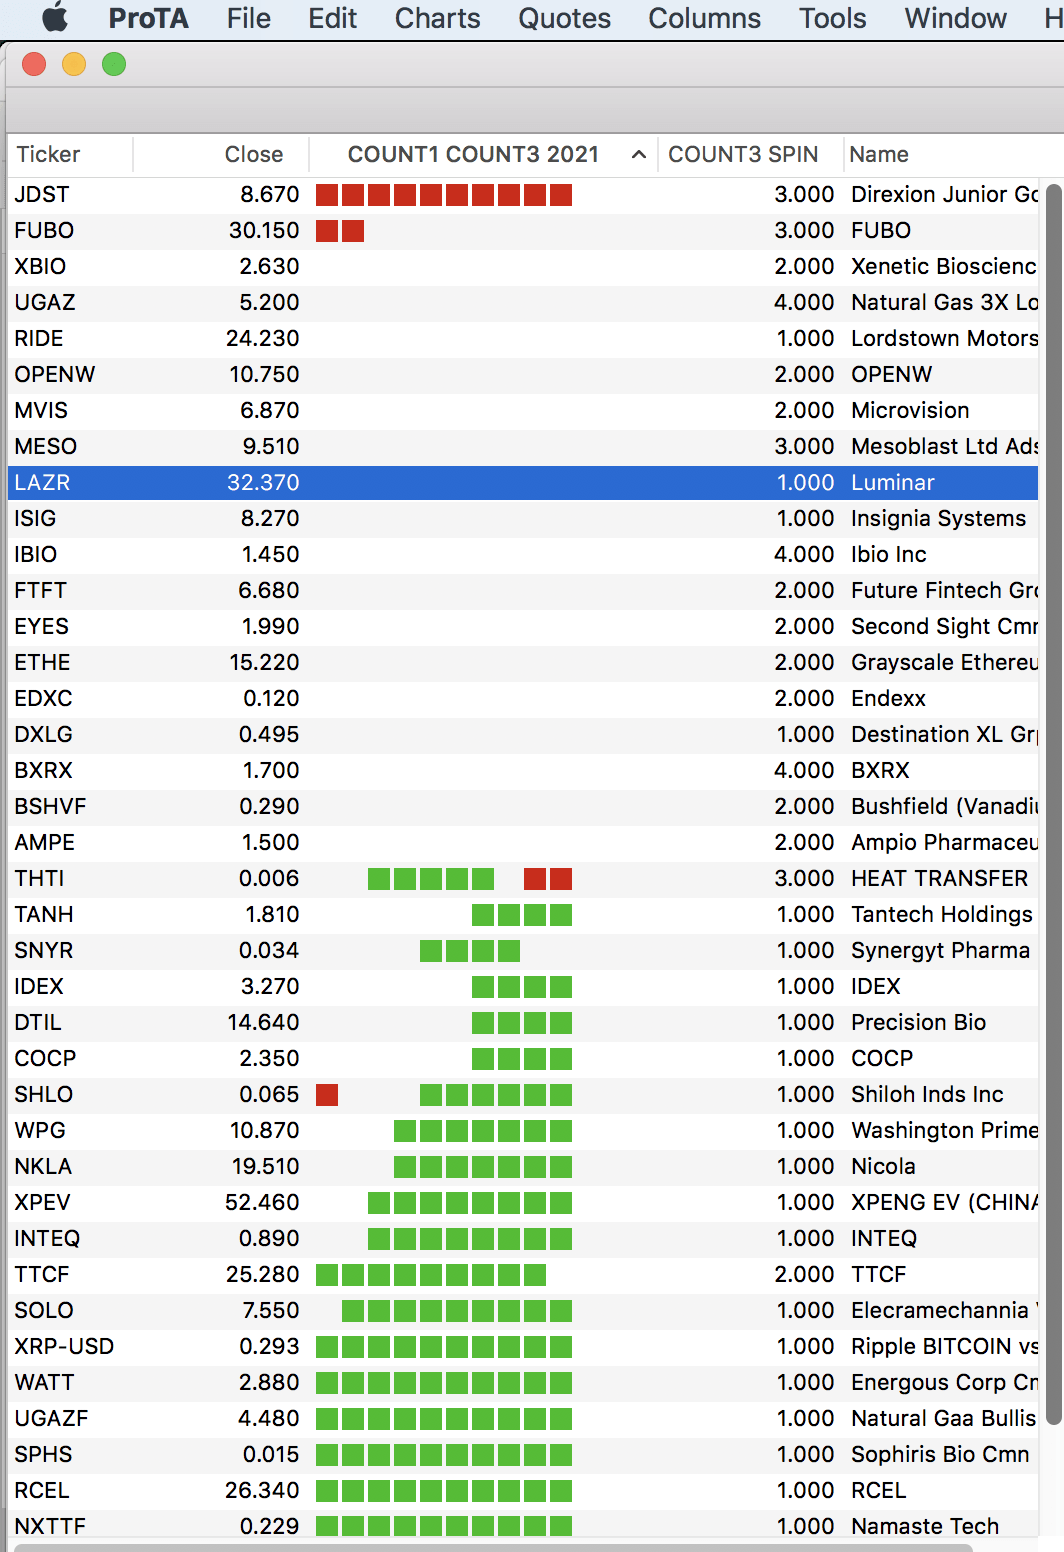The width and height of the screenshot is (1064, 1552).
Task: Click the horizontal scrollbar at the bottom
Action: tap(493, 1547)
